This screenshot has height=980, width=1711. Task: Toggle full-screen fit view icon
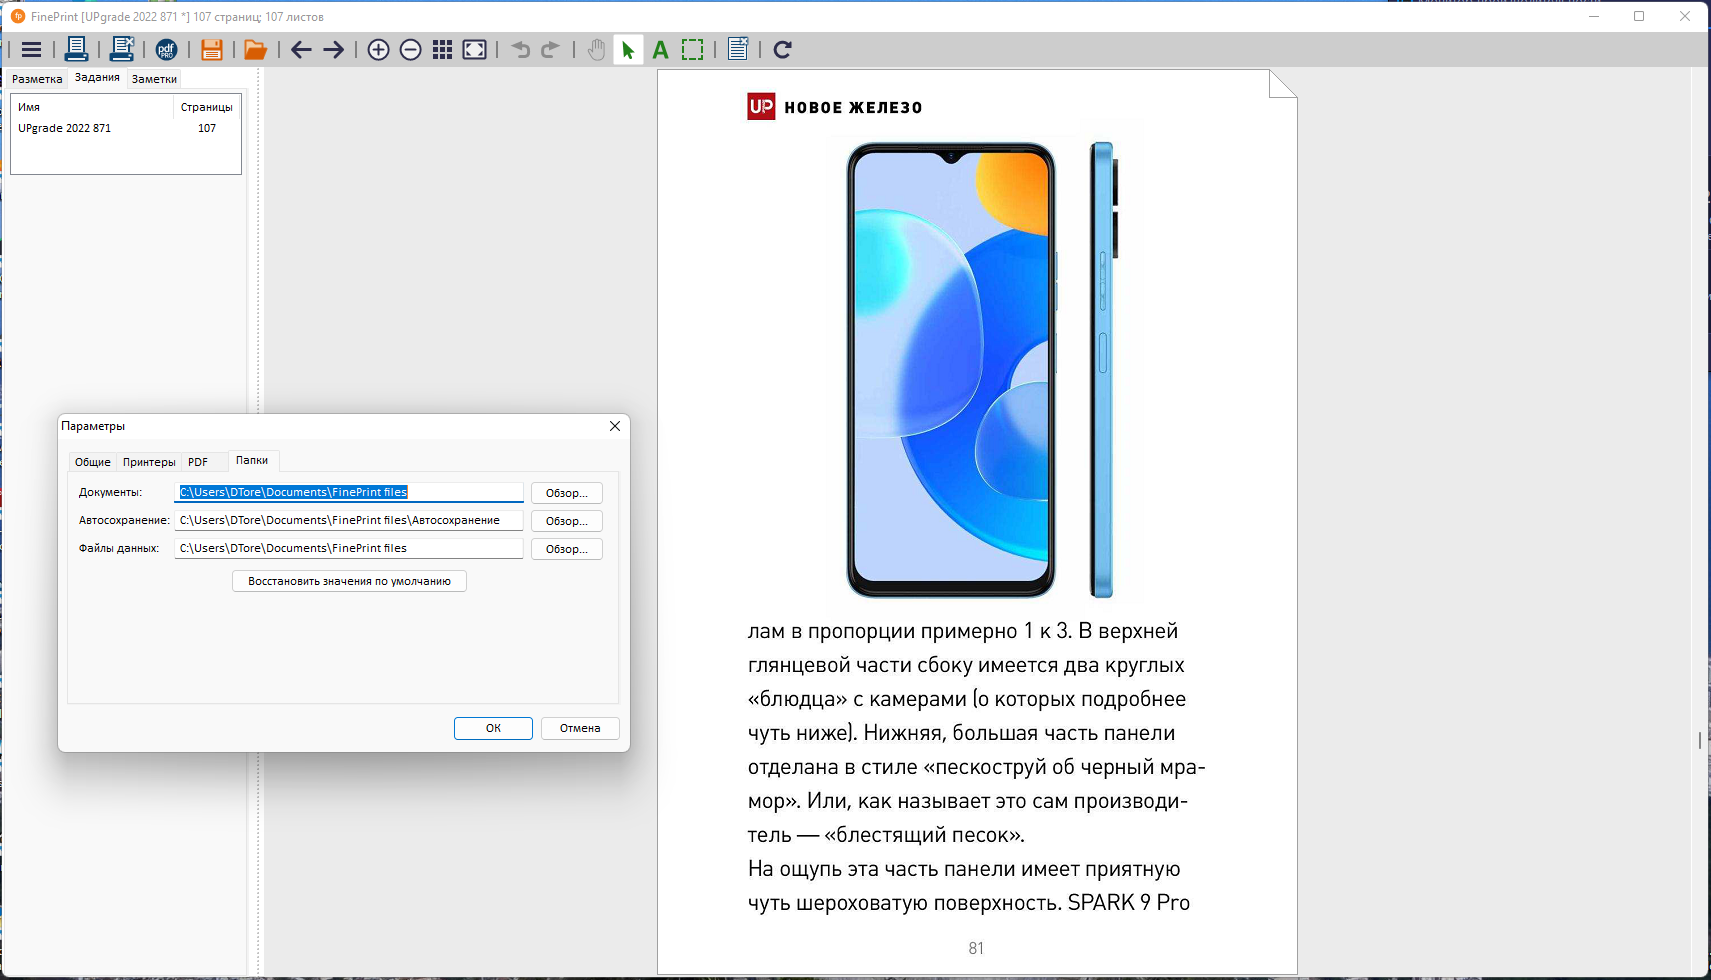475,50
